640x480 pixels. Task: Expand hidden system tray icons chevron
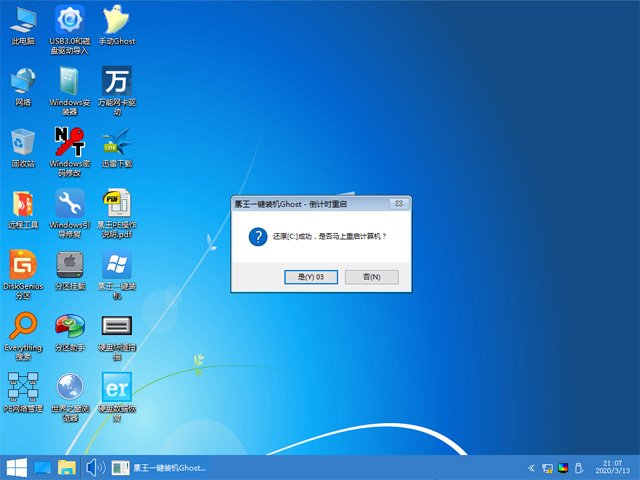(530, 468)
